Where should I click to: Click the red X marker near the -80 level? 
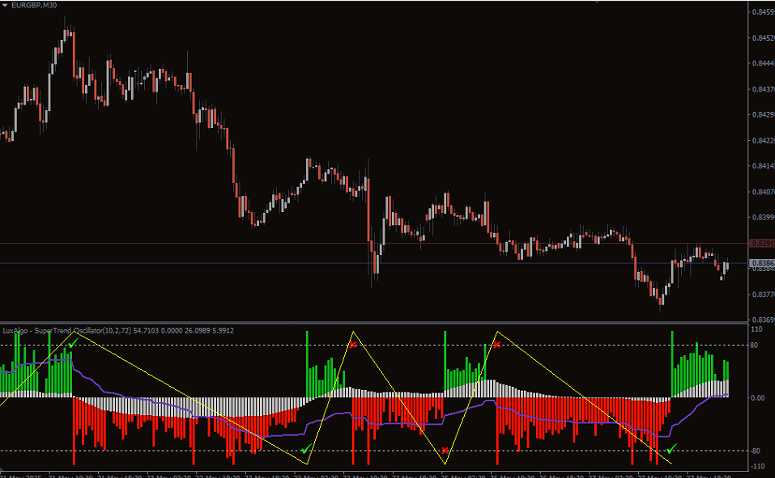[x=445, y=450]
